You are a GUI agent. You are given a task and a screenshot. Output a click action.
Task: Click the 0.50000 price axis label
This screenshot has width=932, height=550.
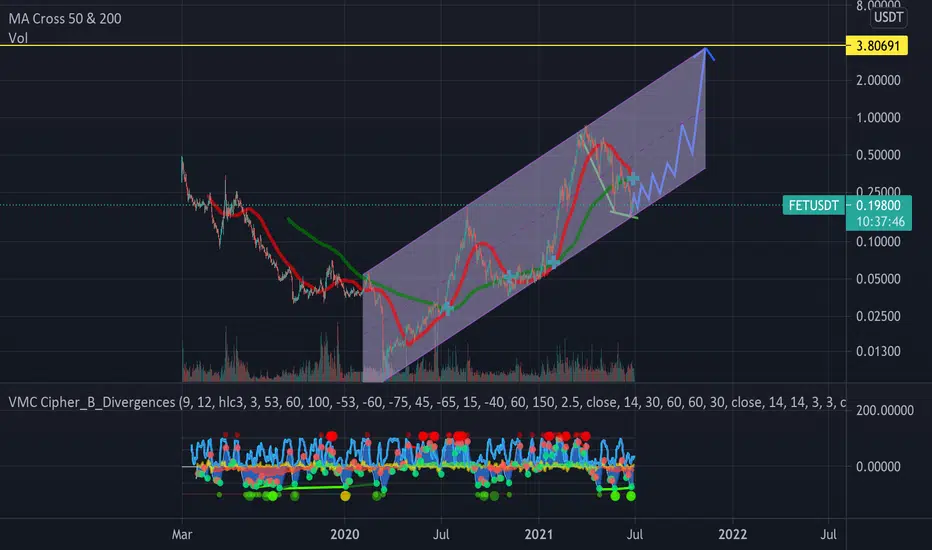tap(878, 155)
